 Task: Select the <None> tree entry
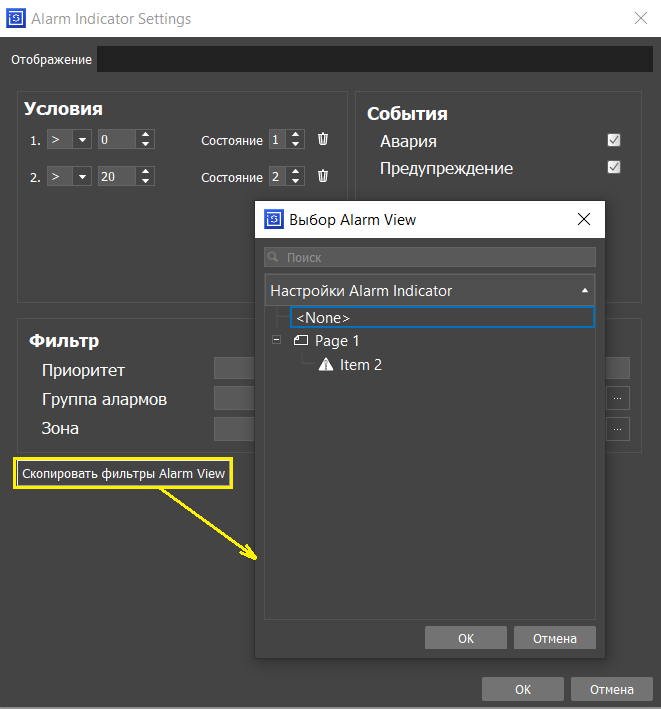[x=323, y=317]
